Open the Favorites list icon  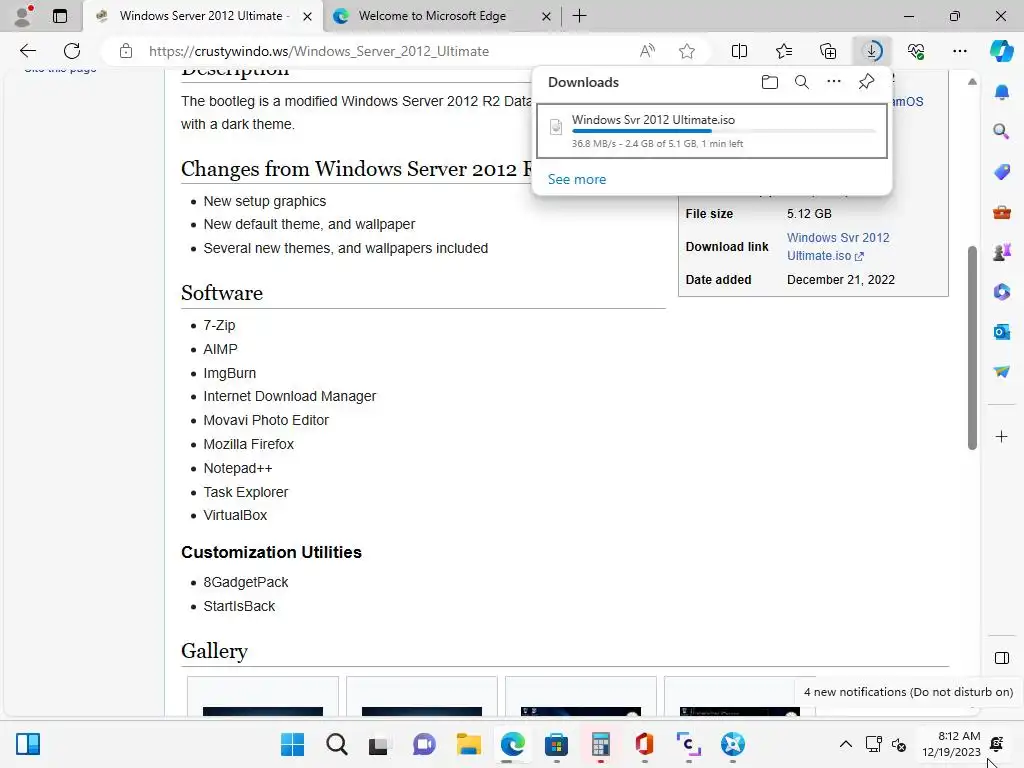(784, 51)
